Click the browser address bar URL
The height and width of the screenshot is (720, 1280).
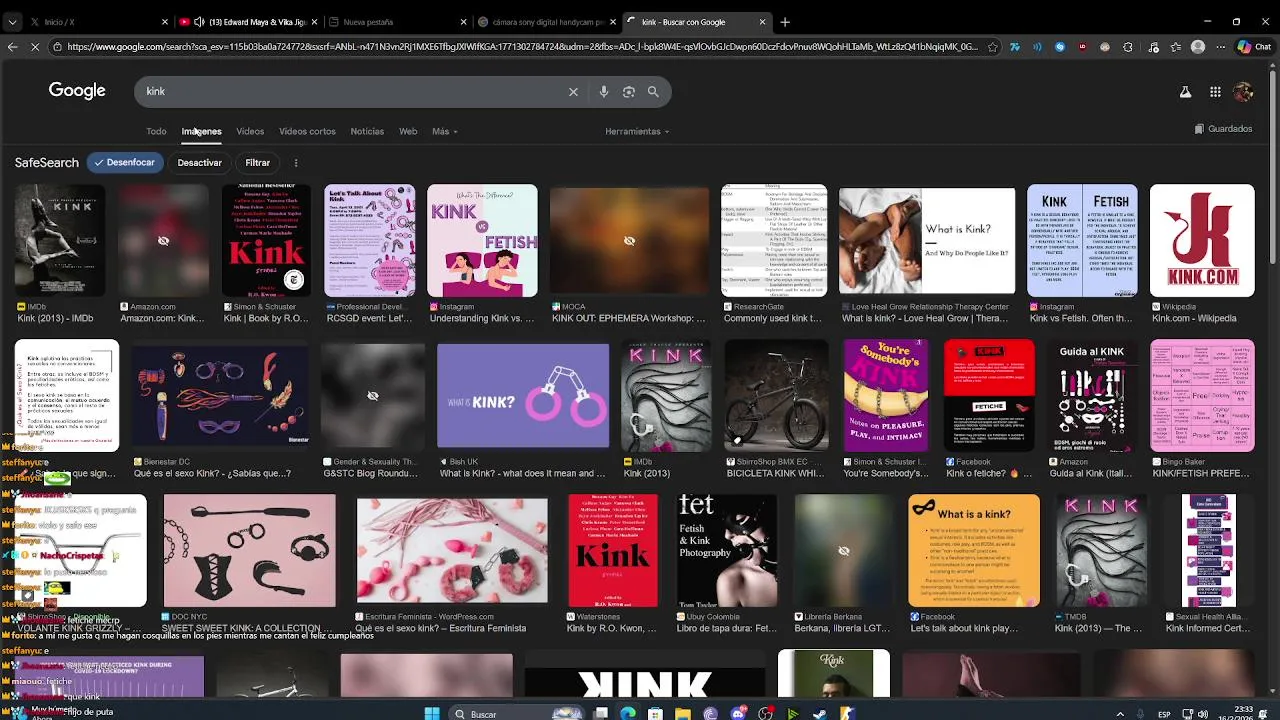point(522,46)
